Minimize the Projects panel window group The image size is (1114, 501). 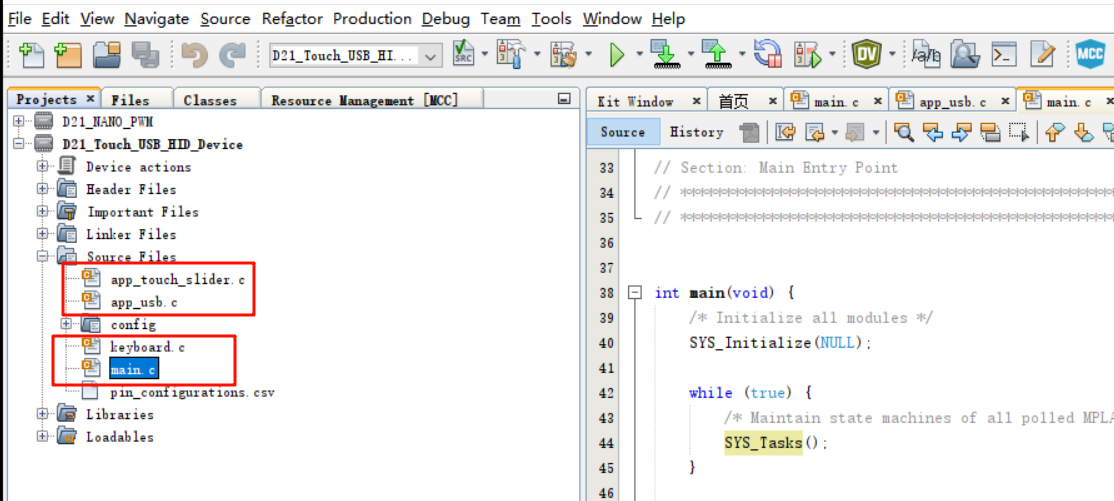[x=564, y=99]
